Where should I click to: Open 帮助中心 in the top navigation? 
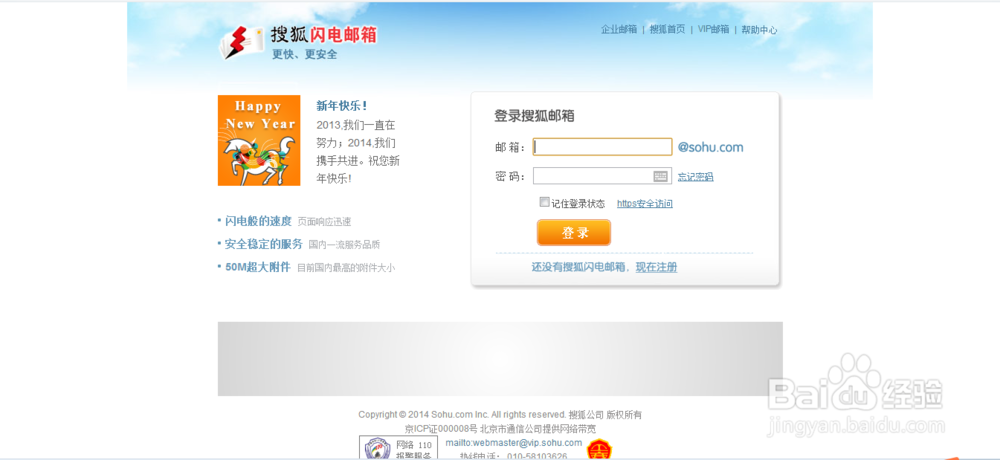coord(759,29)
